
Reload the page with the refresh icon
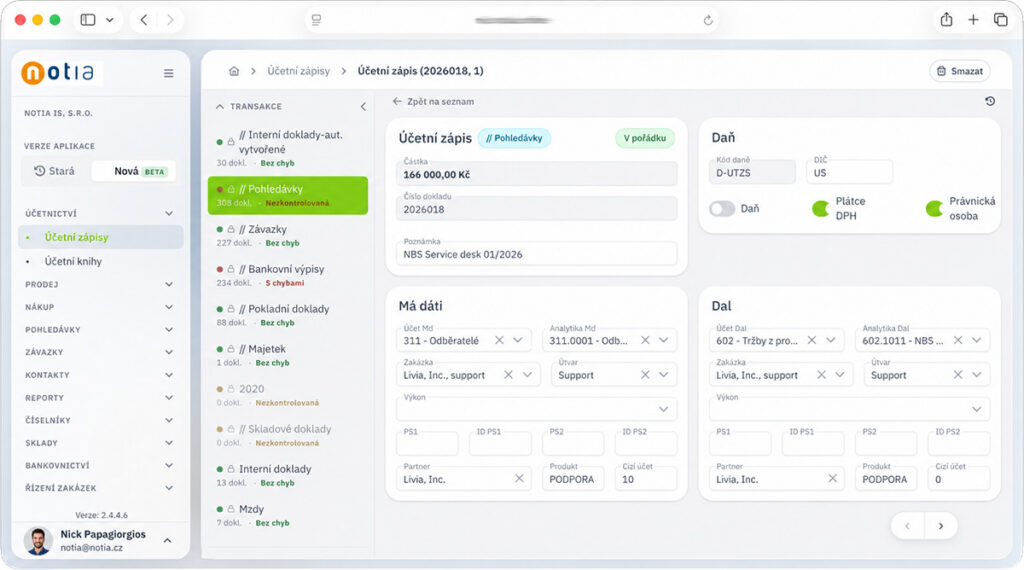(708, 20)
